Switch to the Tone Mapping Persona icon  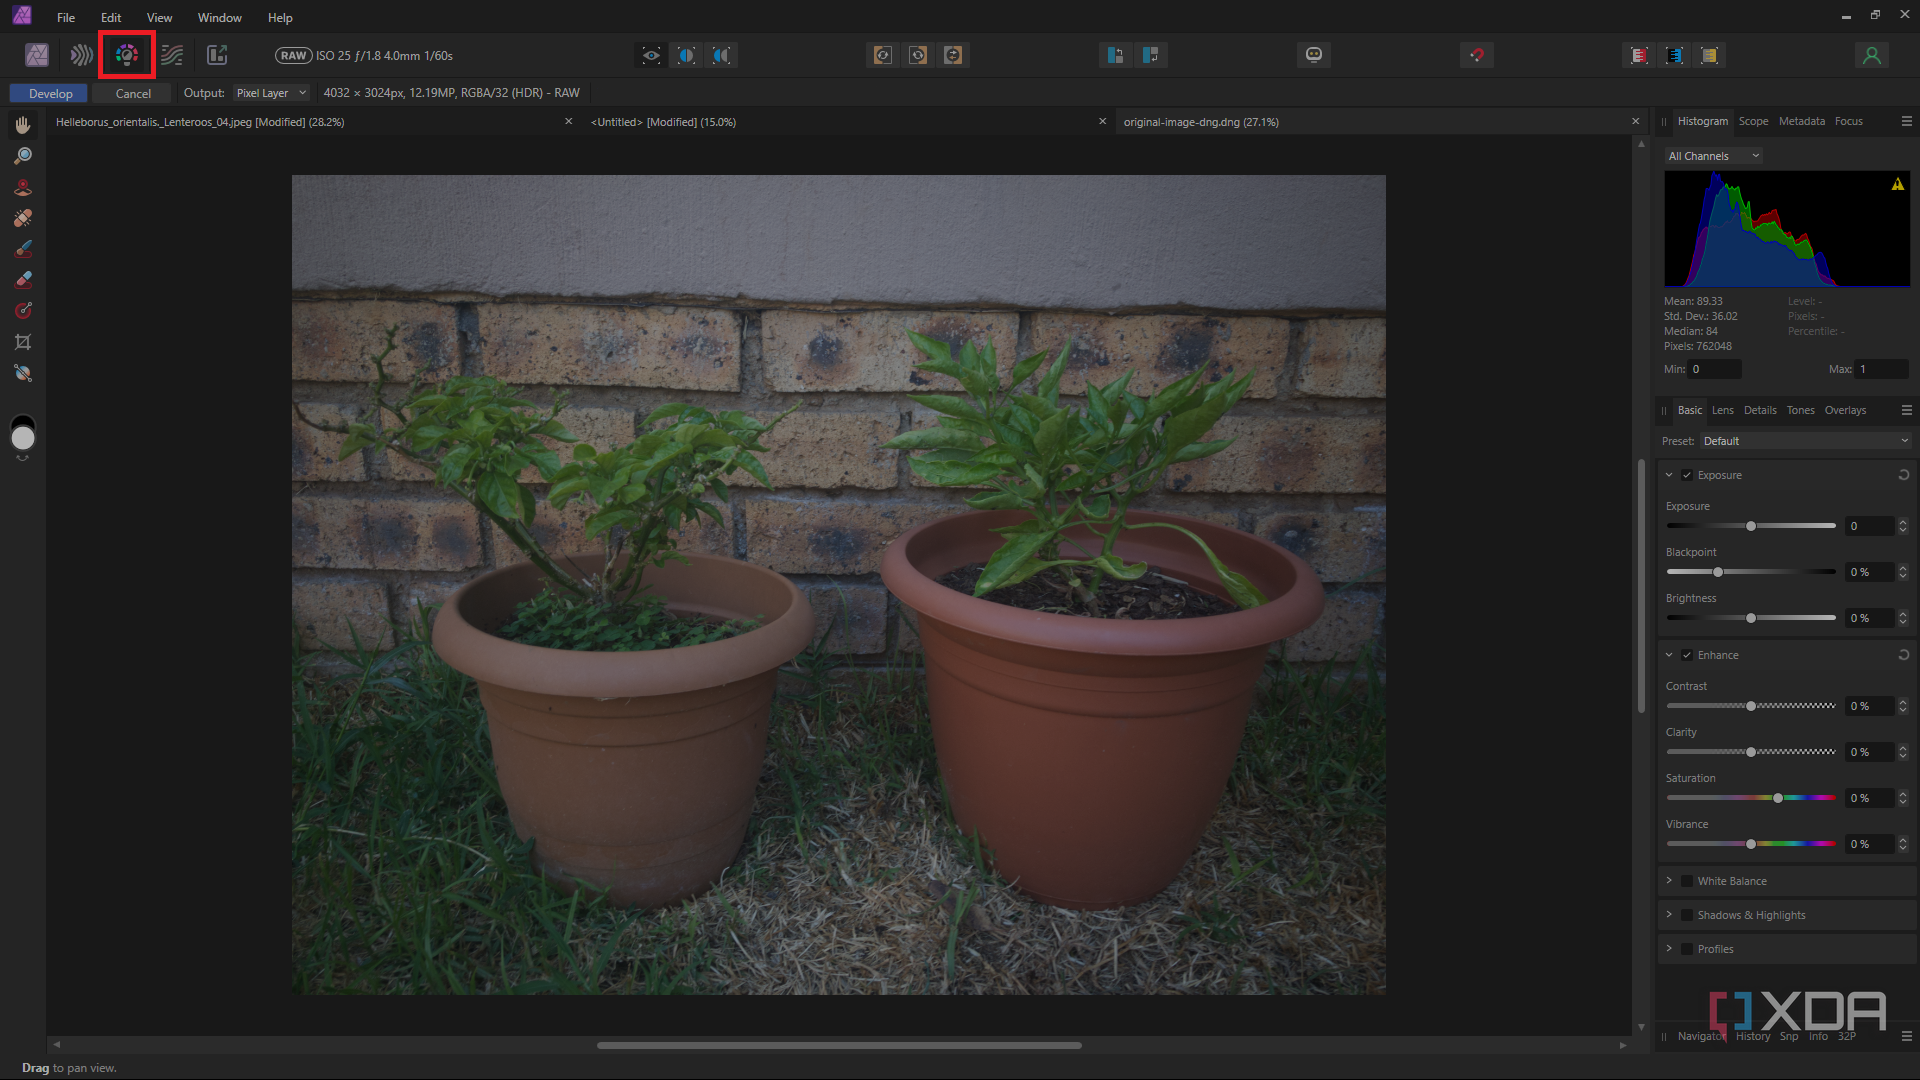pos(172,55)
